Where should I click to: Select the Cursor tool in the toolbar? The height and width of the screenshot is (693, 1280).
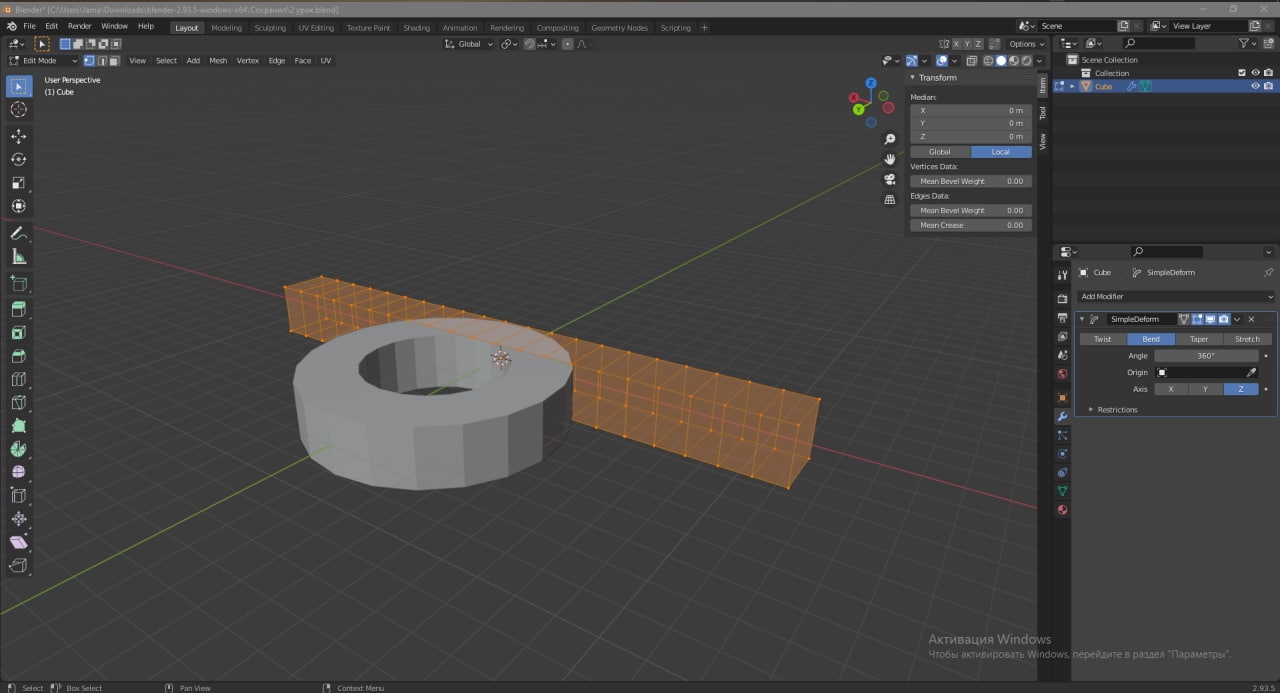point(18,110)
